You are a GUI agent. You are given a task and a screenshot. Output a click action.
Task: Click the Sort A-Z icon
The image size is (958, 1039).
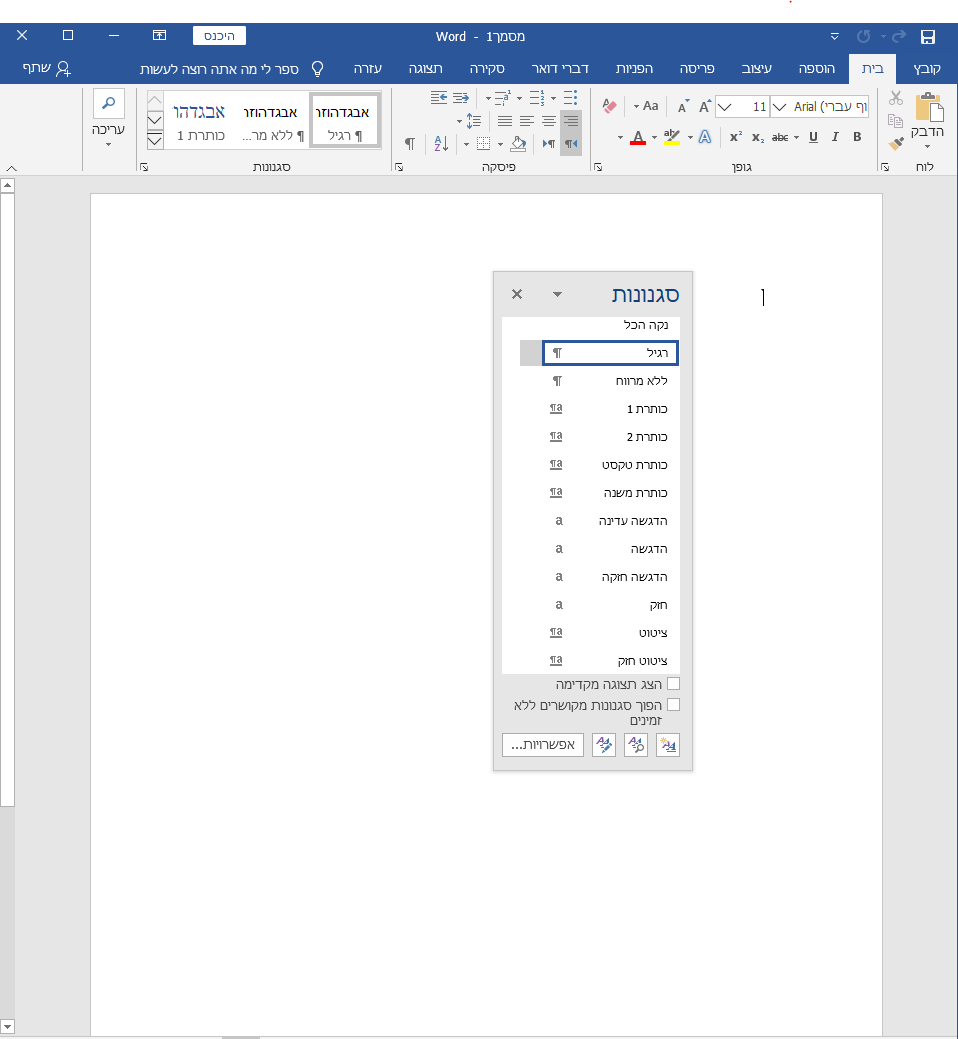coord(441,143)
